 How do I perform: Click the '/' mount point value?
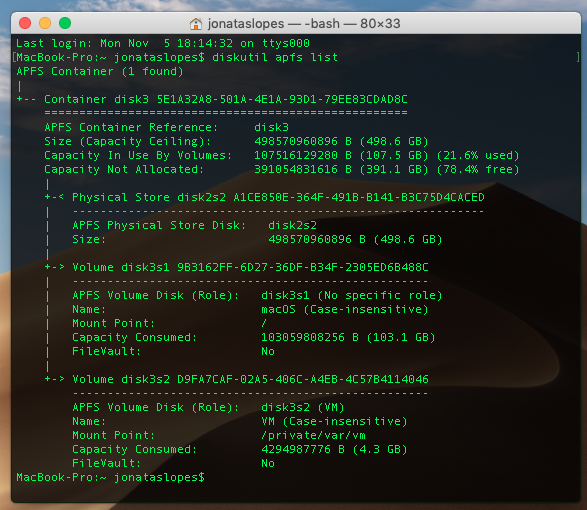[x=264, y=323]
